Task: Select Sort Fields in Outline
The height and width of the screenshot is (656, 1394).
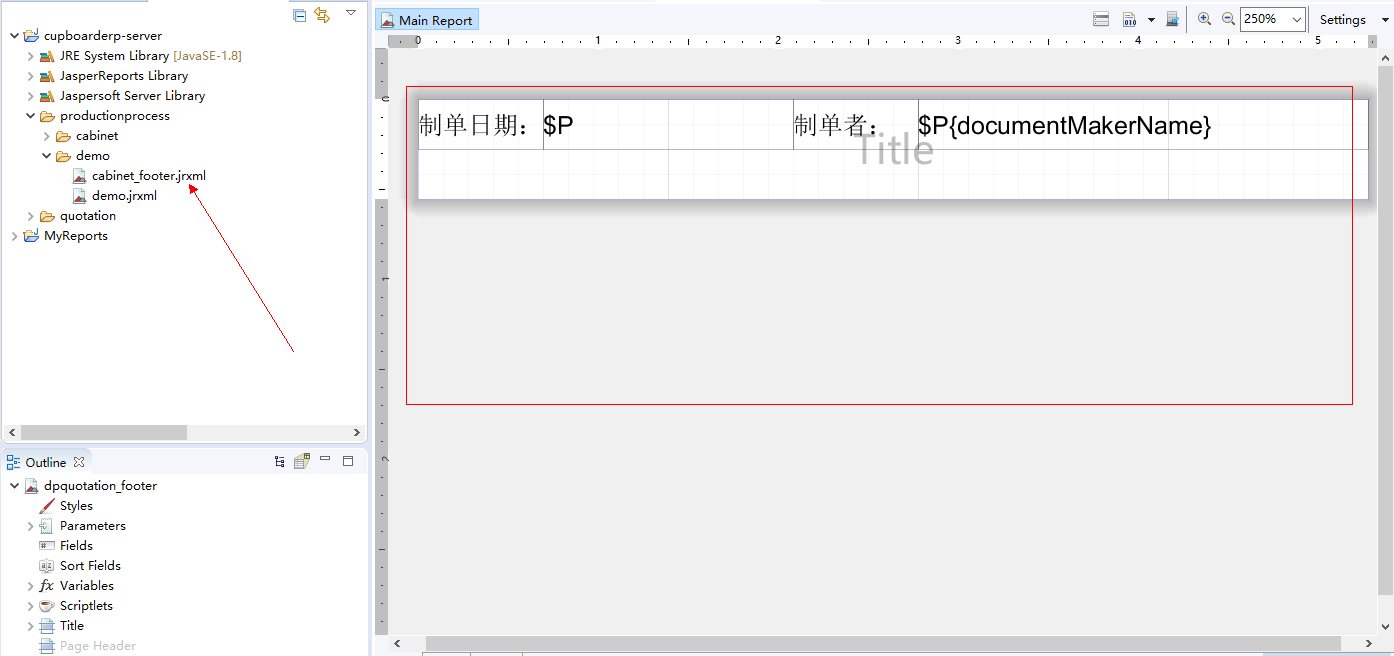Action: 90,566
